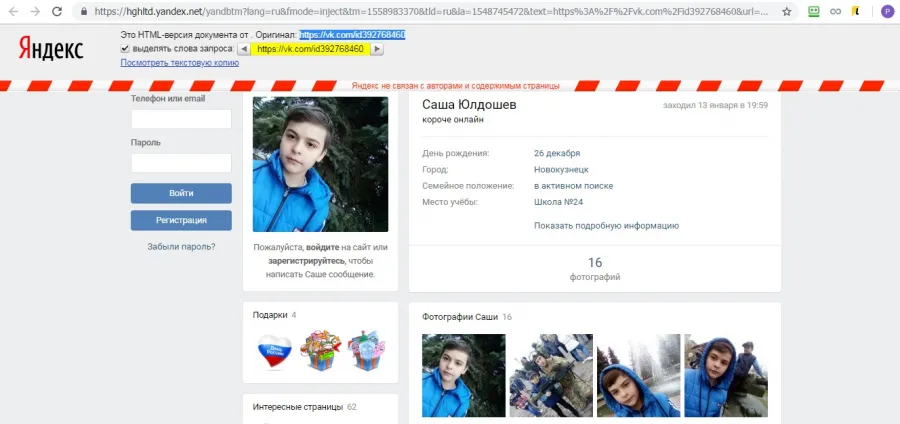Open the fourth photo with two boys
The image size is (900, 424).
726,376
